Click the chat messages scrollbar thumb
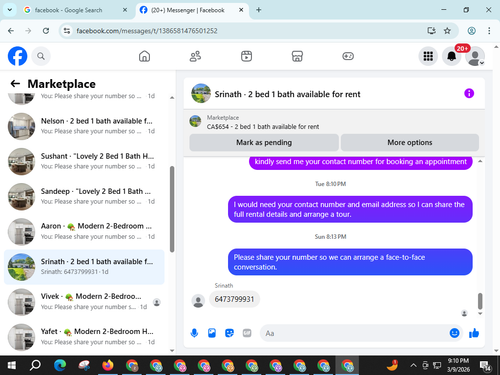 click(480, 301)
